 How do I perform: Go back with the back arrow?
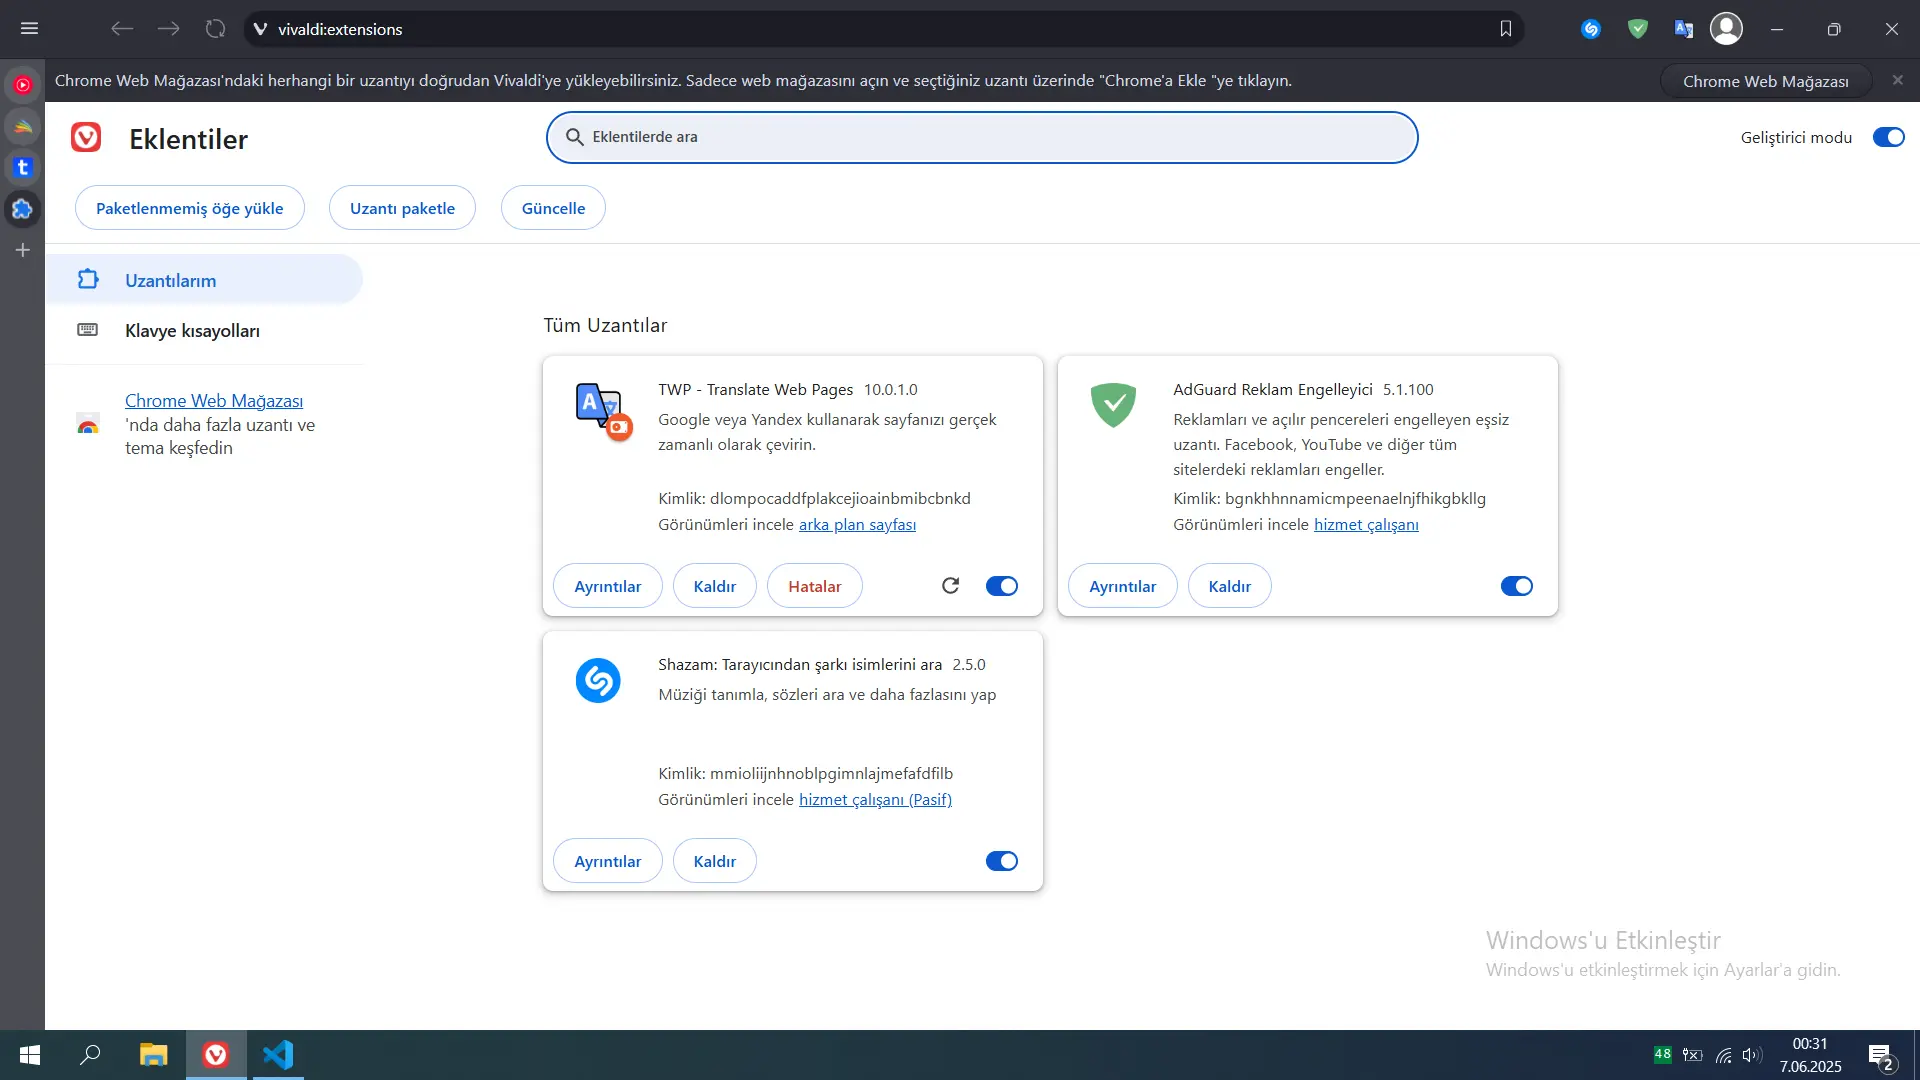pos(122,29)
